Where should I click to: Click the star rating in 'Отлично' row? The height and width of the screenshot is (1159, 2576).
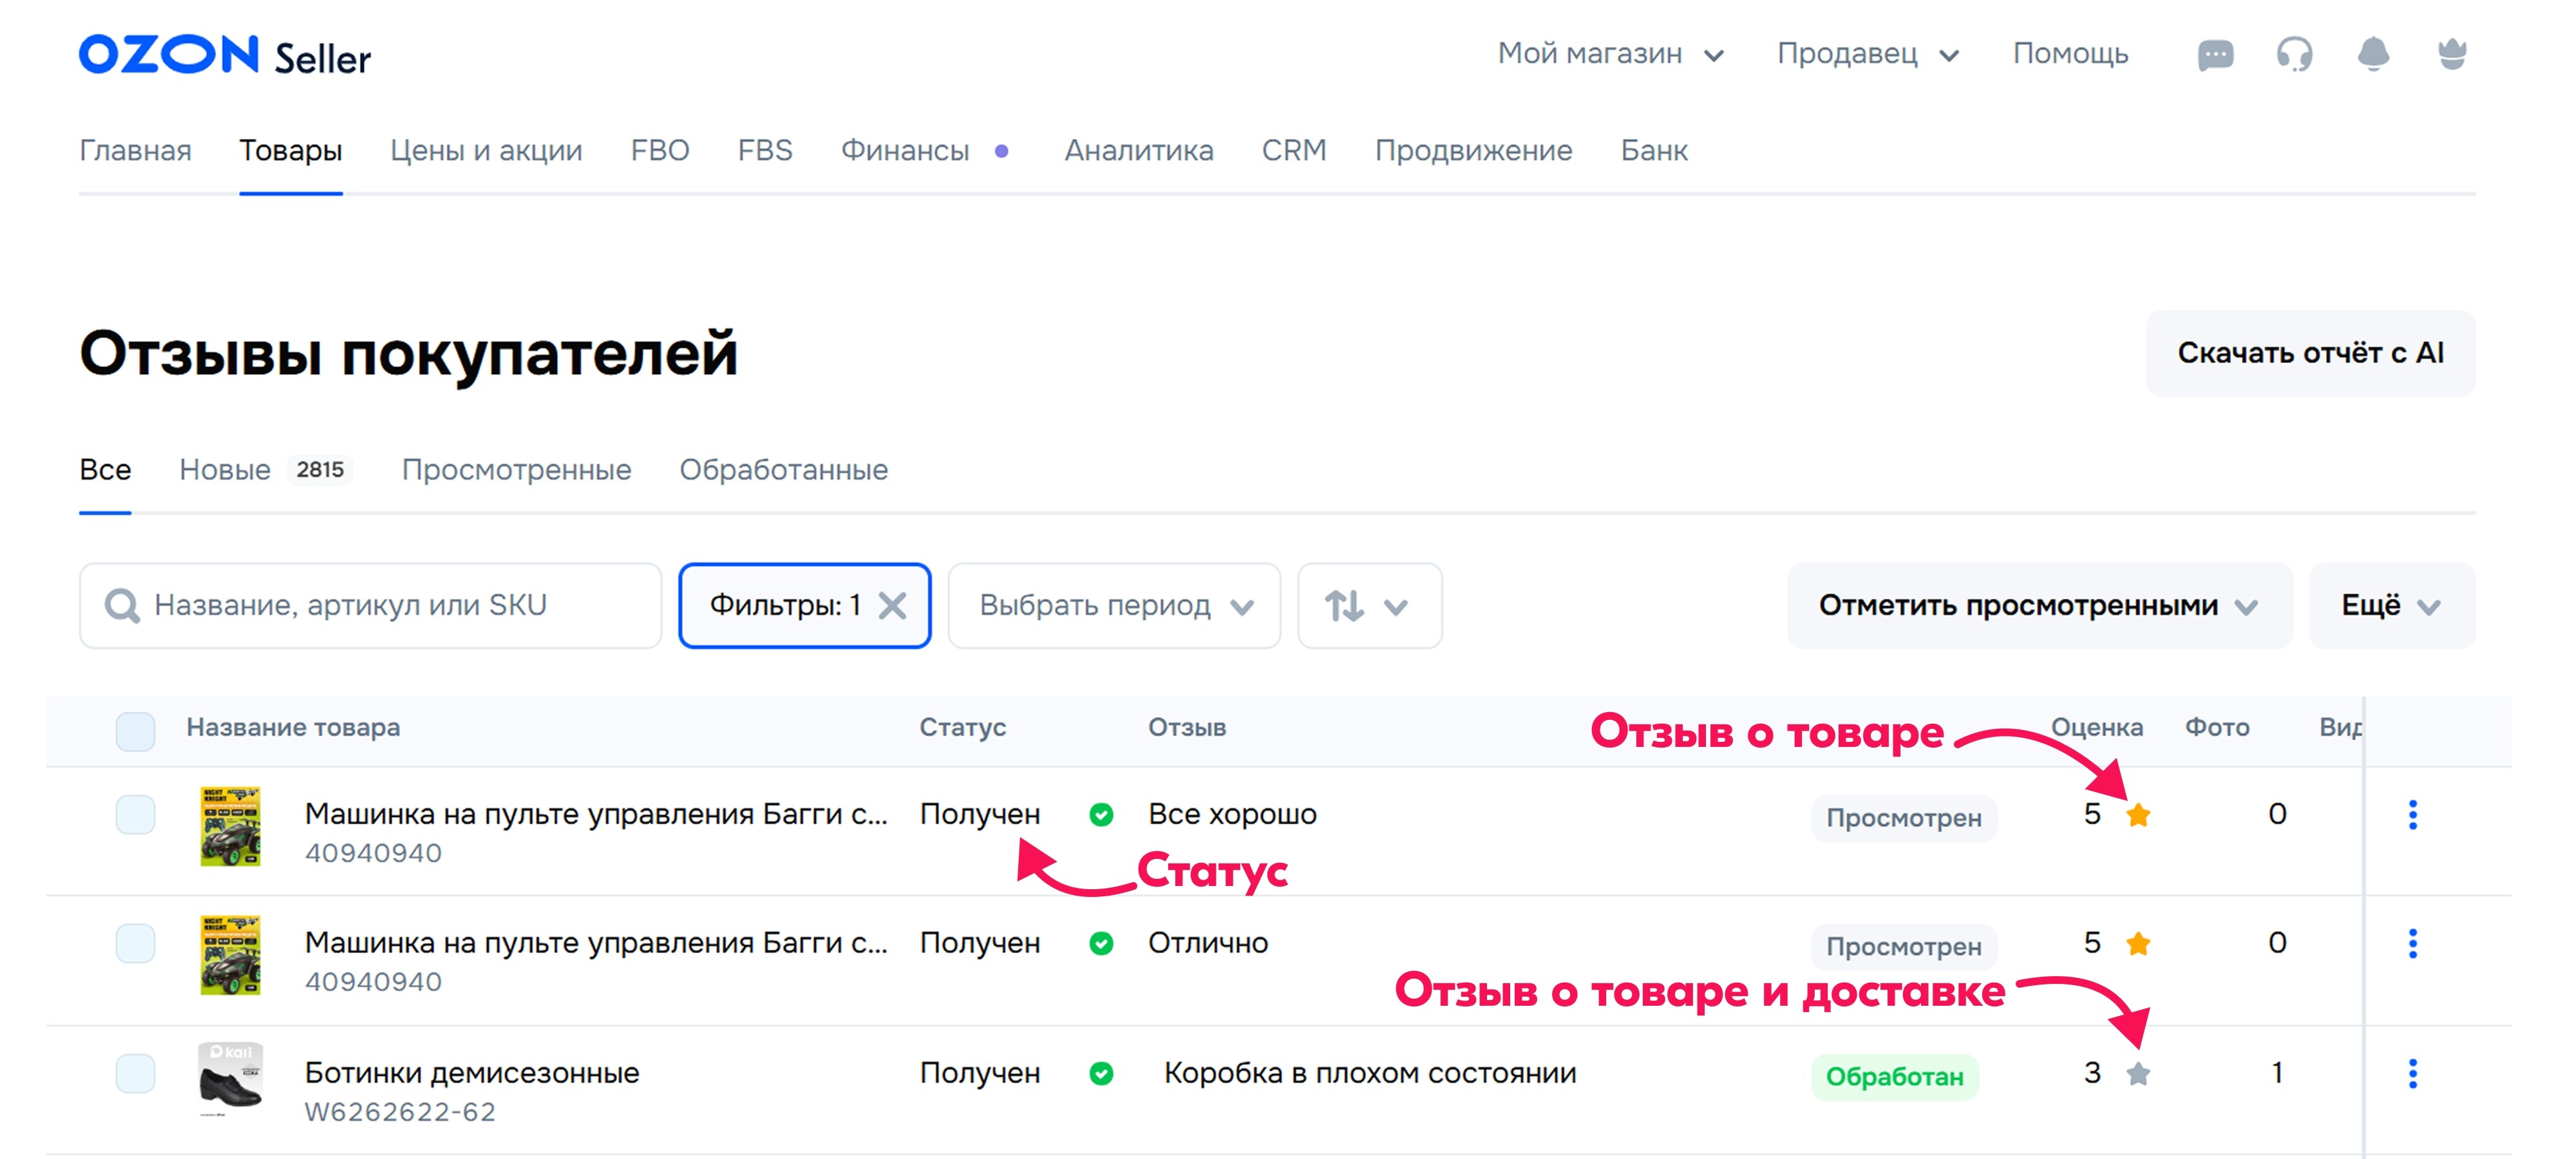coord(2138,943)
